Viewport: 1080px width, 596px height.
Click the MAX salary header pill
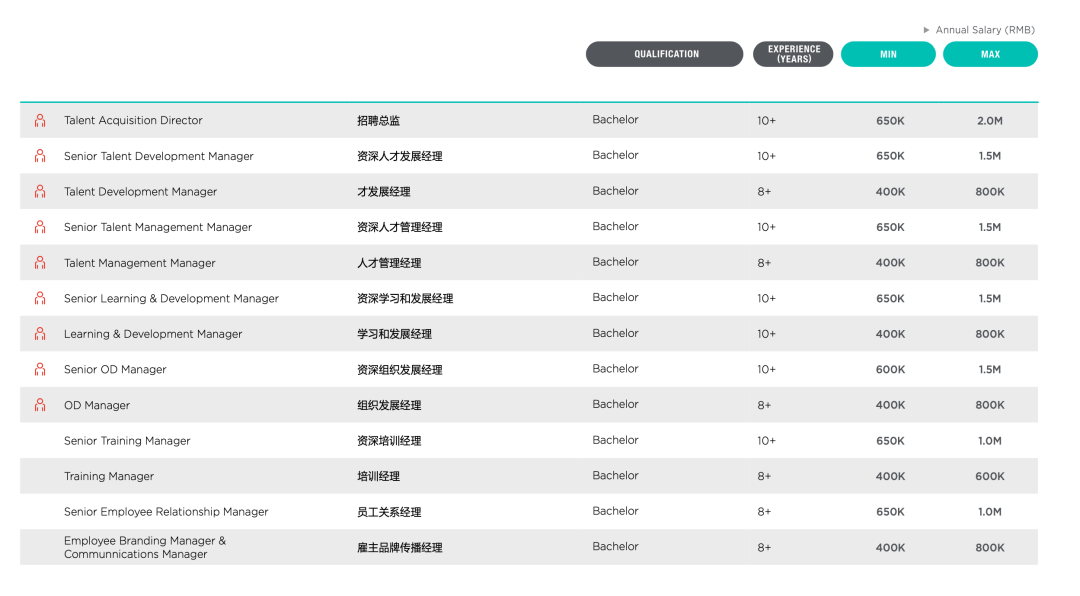[x=990, y=54]
